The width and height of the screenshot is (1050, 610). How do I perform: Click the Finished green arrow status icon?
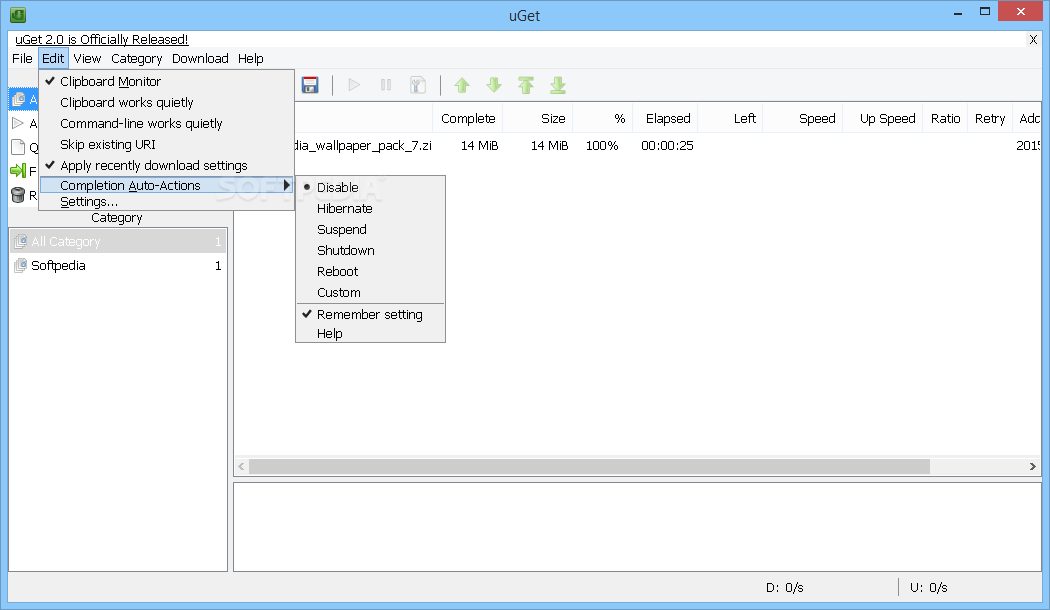tap(18, 171)
